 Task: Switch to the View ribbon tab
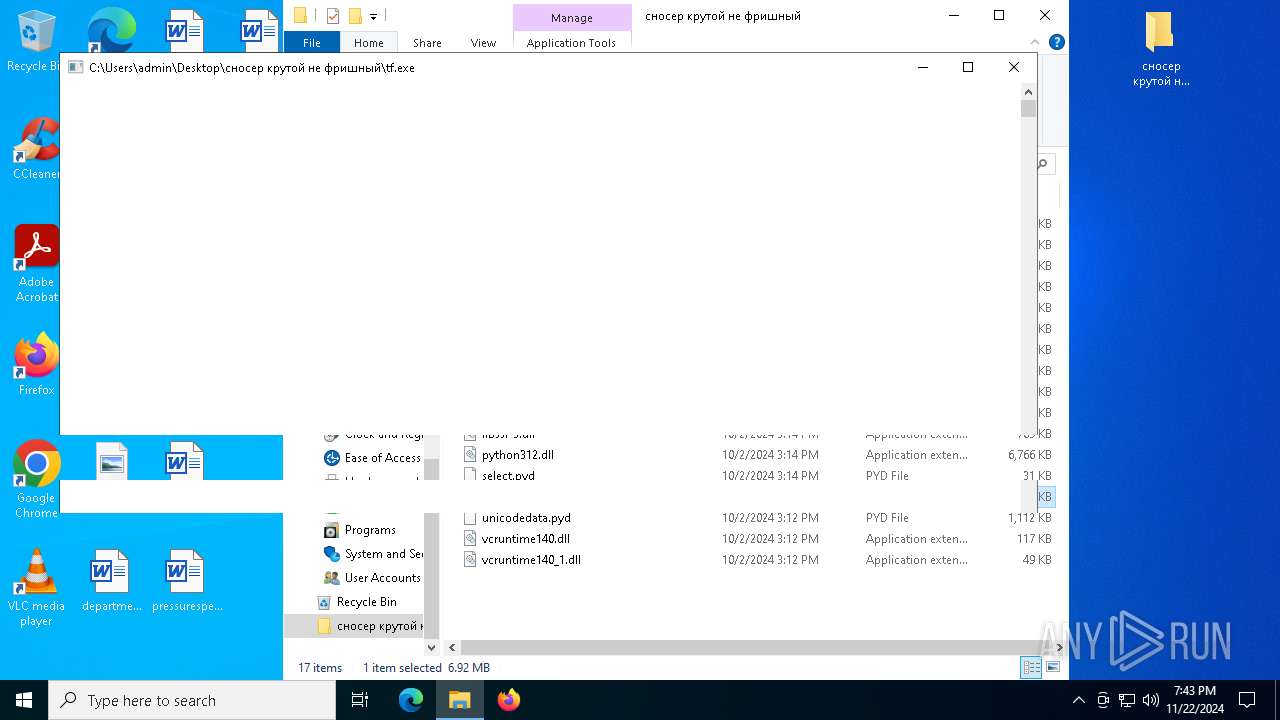(x=483, y=43)
